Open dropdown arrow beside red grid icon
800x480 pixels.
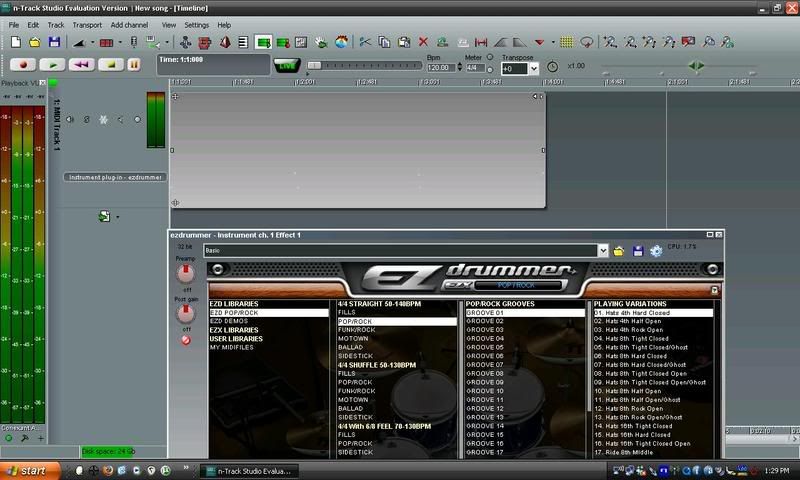(120, 43)
